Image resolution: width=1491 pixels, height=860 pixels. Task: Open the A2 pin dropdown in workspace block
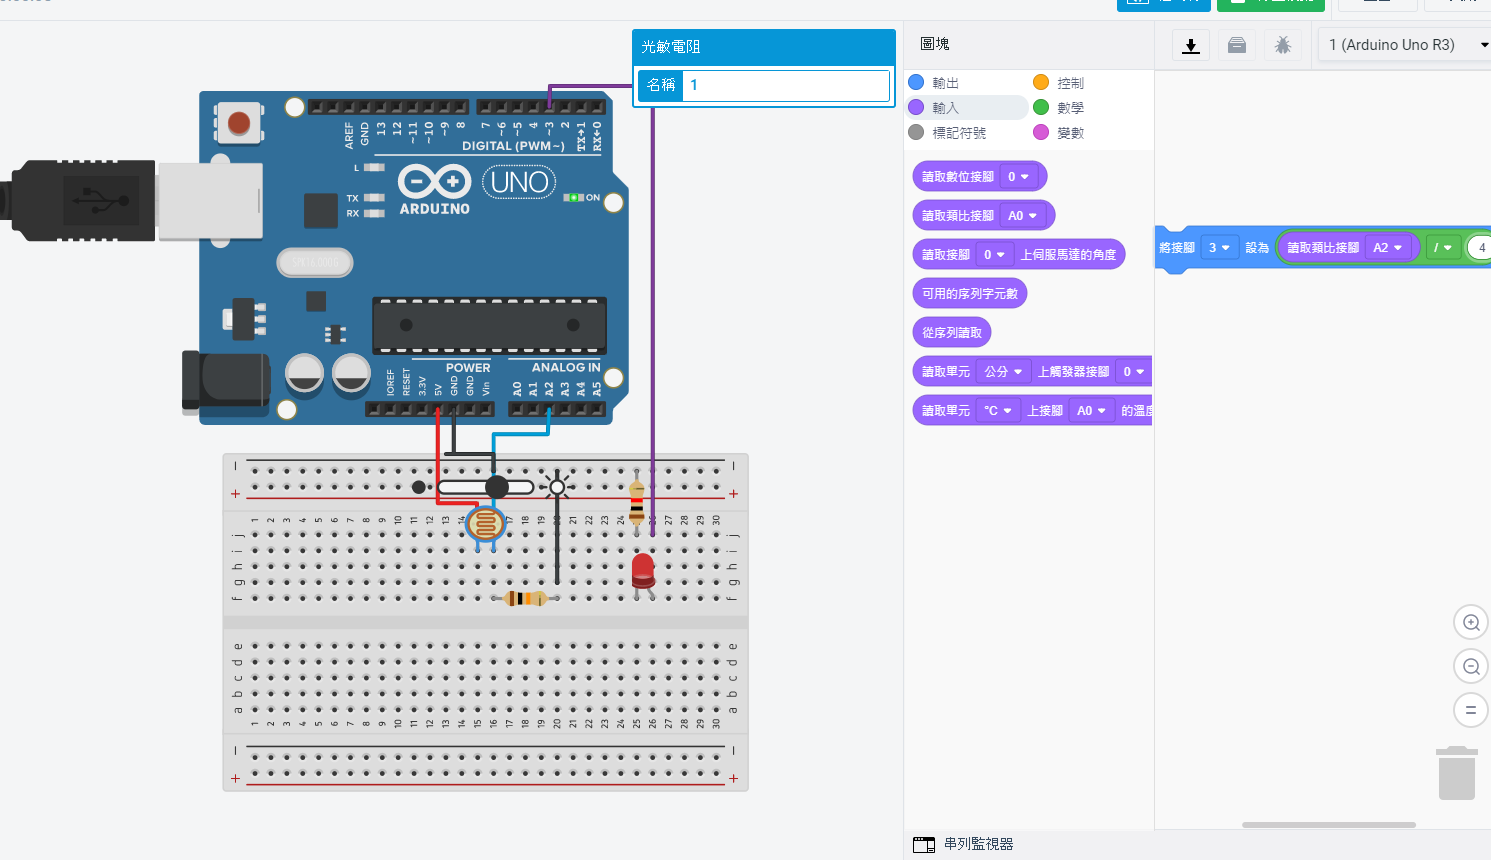(x=1387, y=248)
